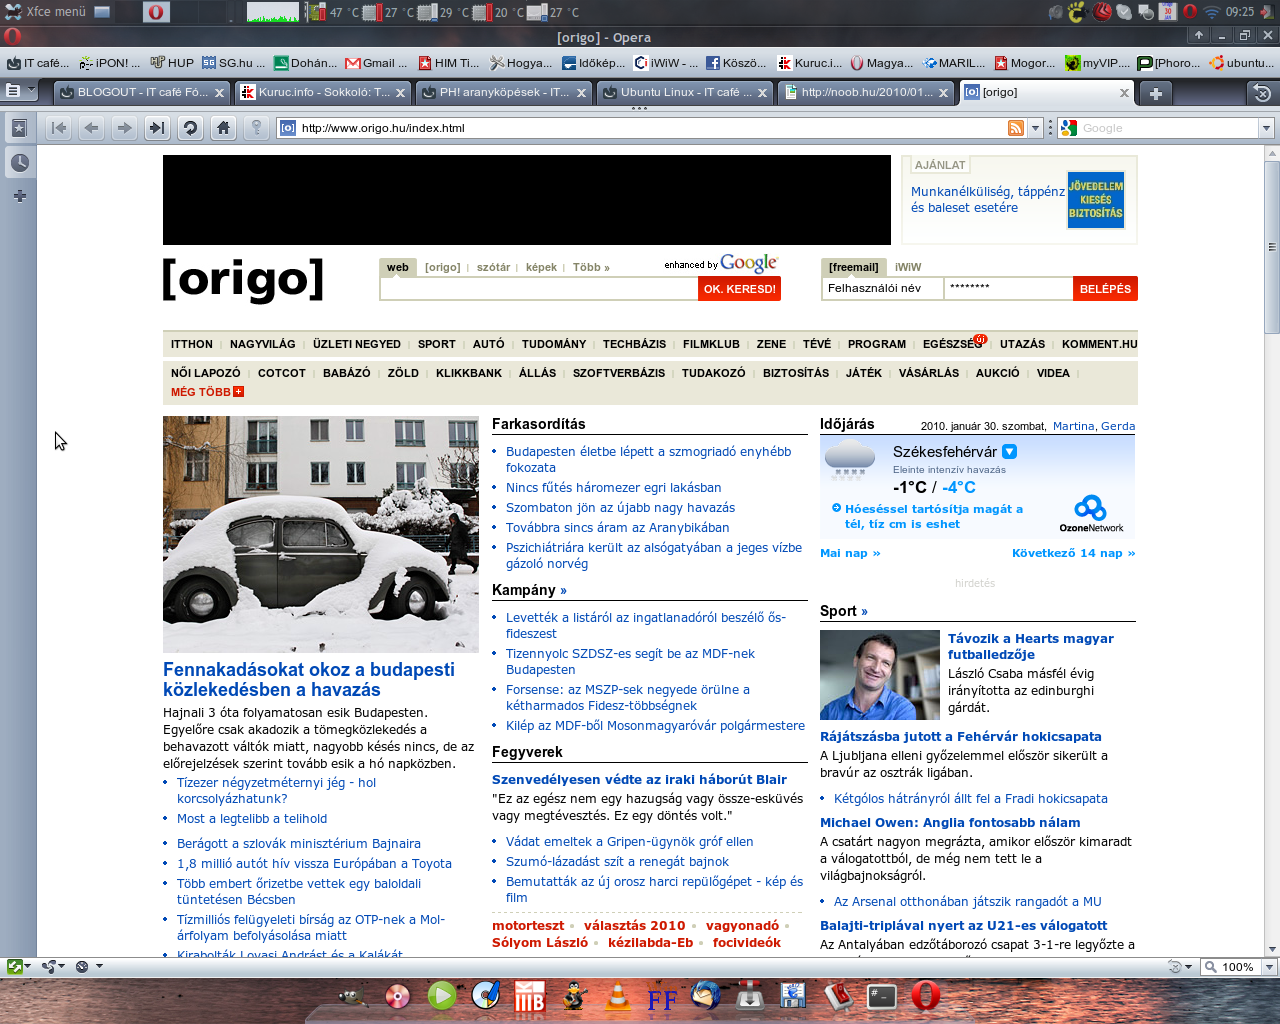Open the TECHBÁZIS menu item
This screenshot has height=1024, width=1280.
(x=634, y=344)
